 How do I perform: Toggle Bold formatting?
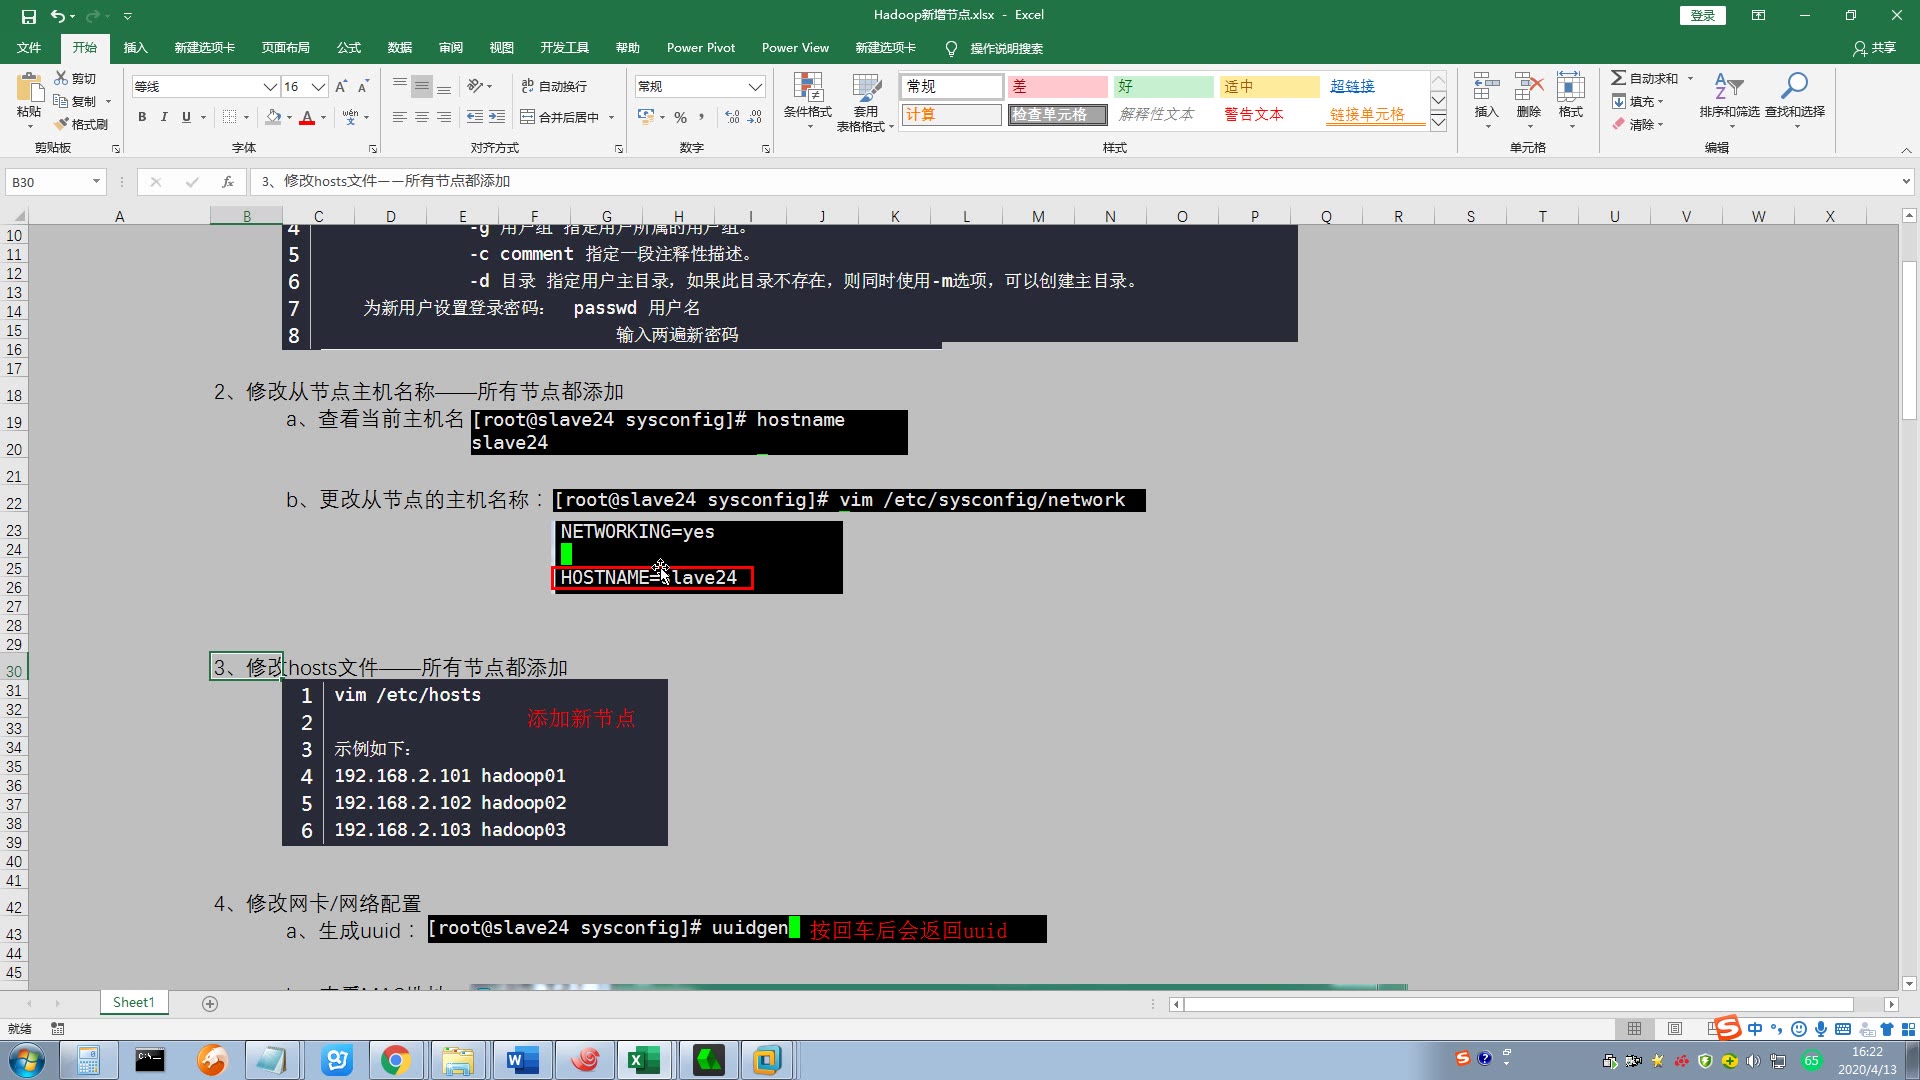click(142, 117)
